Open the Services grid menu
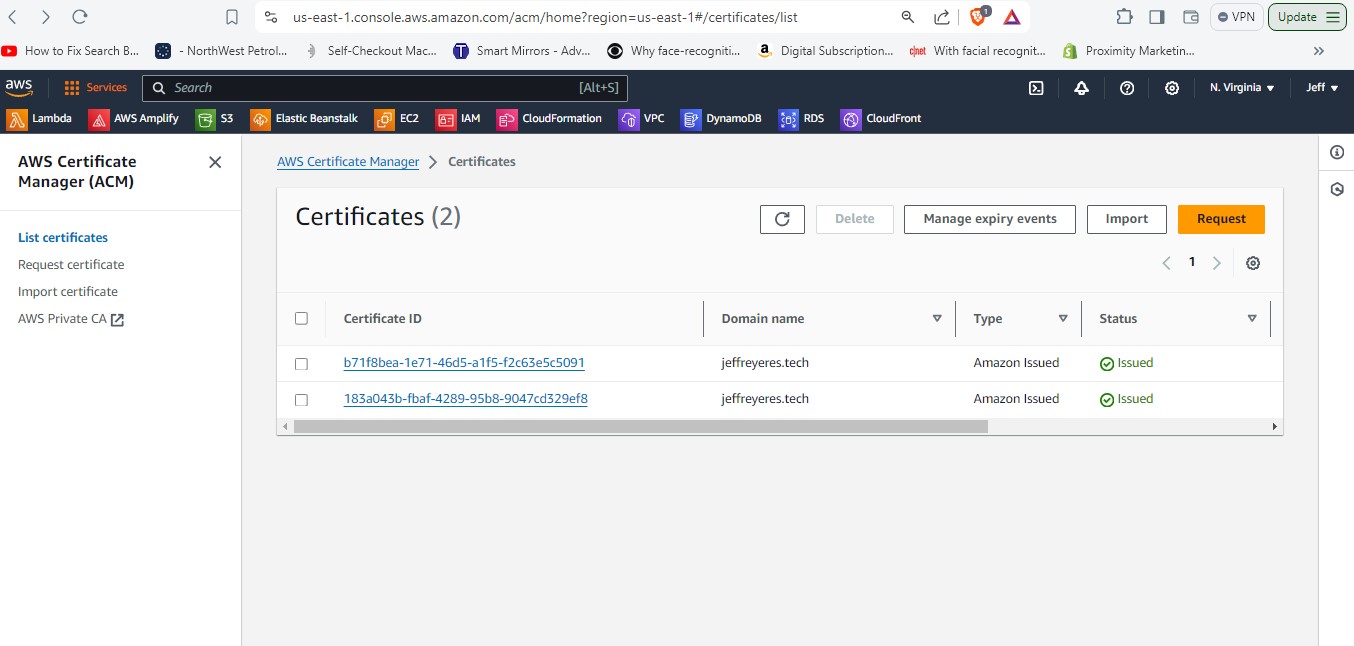The image size is (1354, 646). (96, 88)
